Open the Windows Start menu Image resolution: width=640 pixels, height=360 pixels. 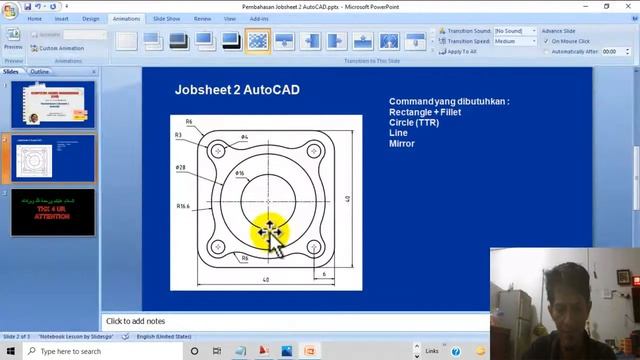click(x=11, y=351)
